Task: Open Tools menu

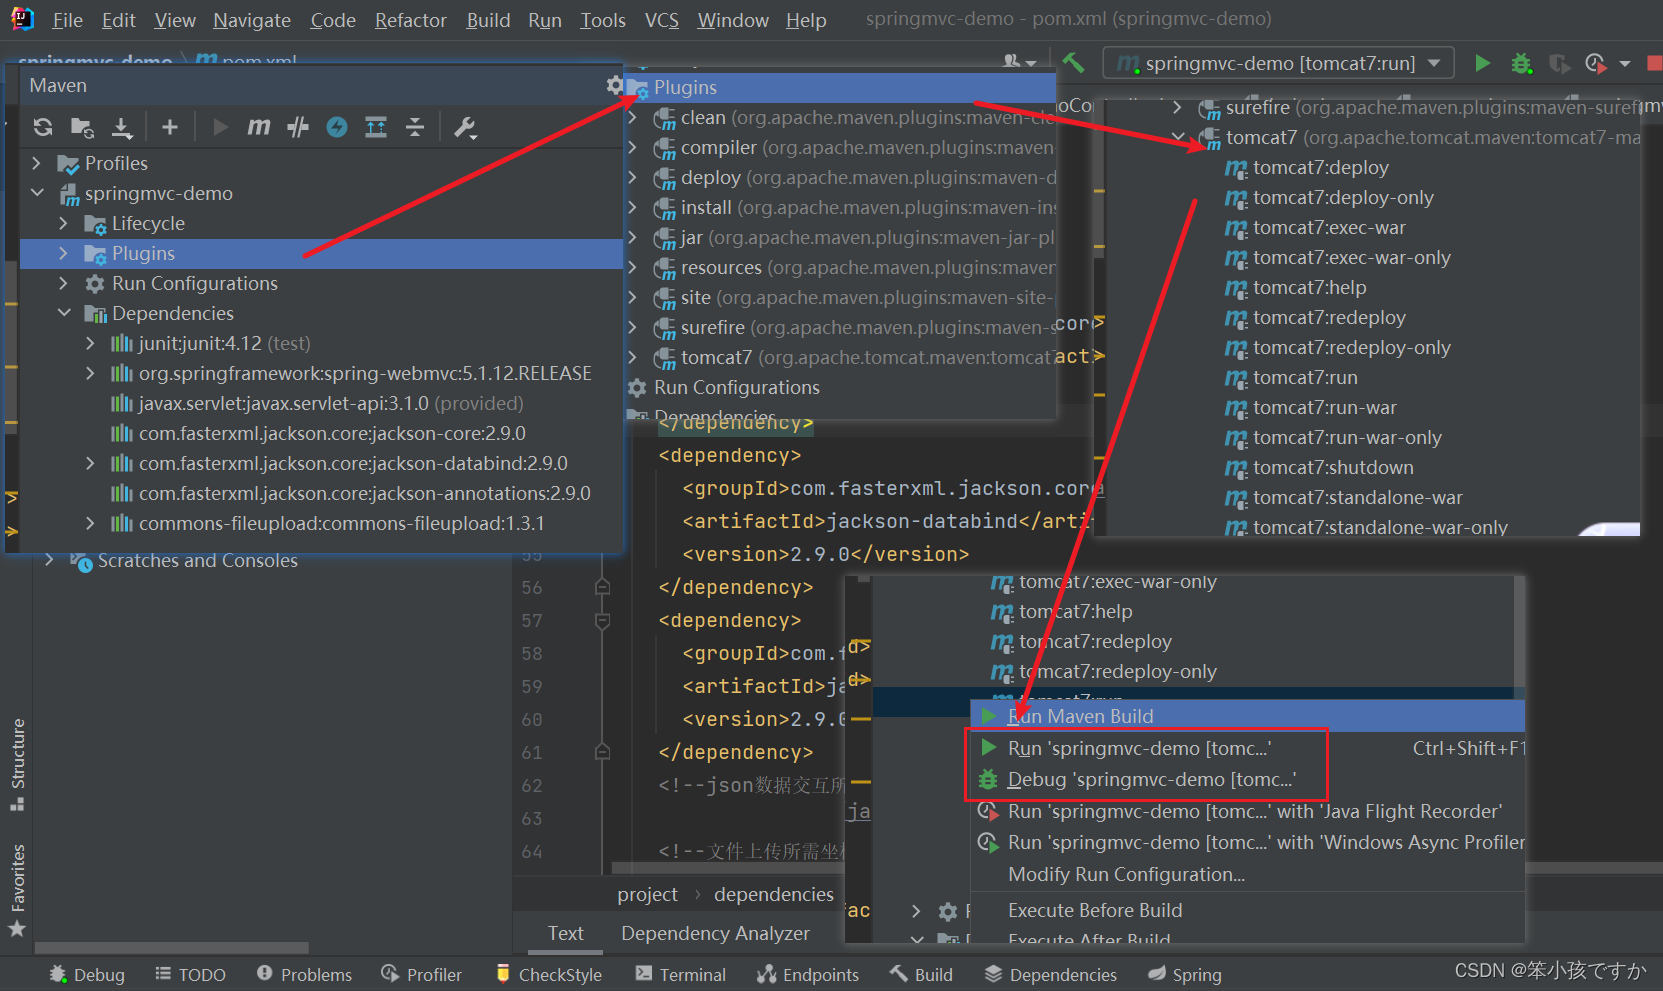Action: [x=603, y=20]
